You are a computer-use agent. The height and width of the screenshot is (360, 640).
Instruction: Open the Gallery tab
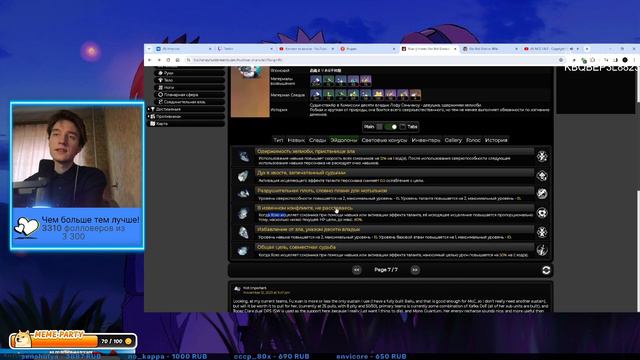point(453,140)
